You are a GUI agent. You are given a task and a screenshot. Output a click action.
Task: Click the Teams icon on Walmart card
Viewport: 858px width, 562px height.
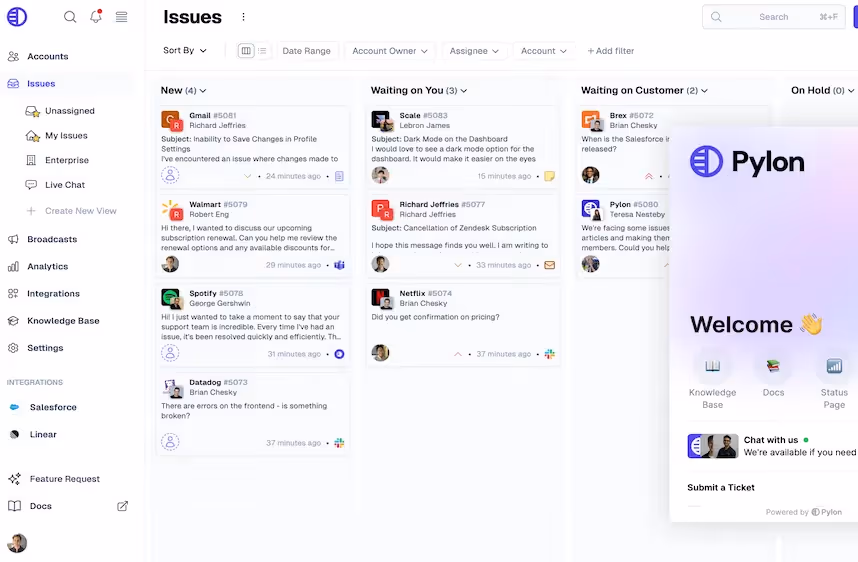pos(339,265)
